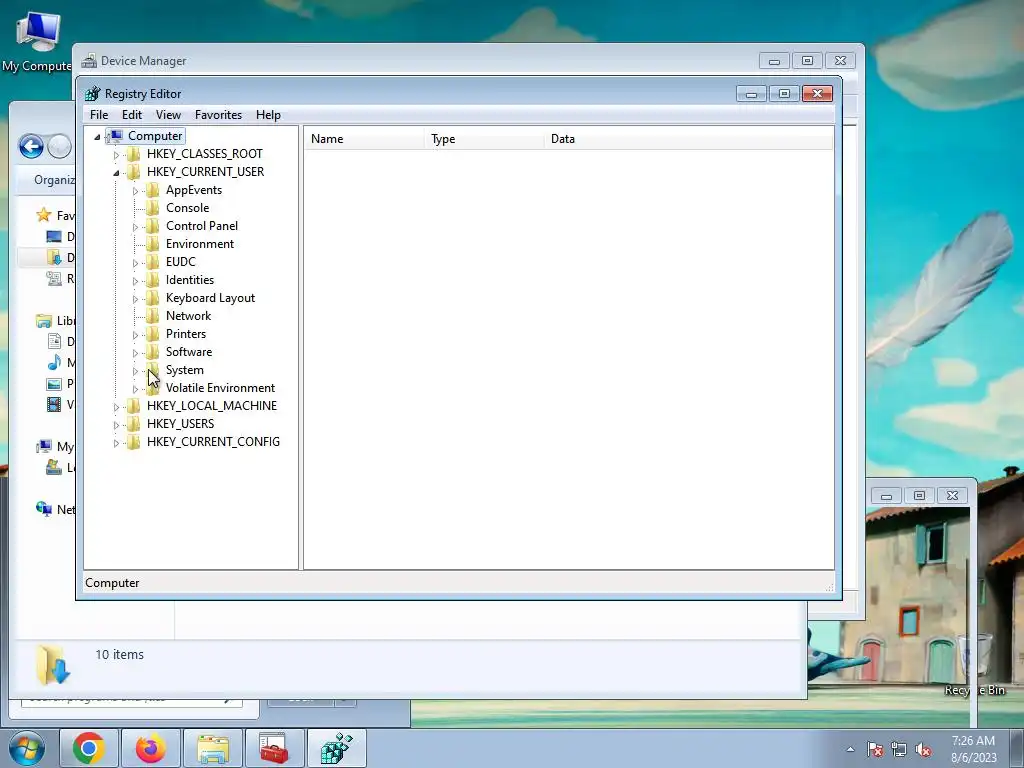Expand the Identities key

(135, 281)
